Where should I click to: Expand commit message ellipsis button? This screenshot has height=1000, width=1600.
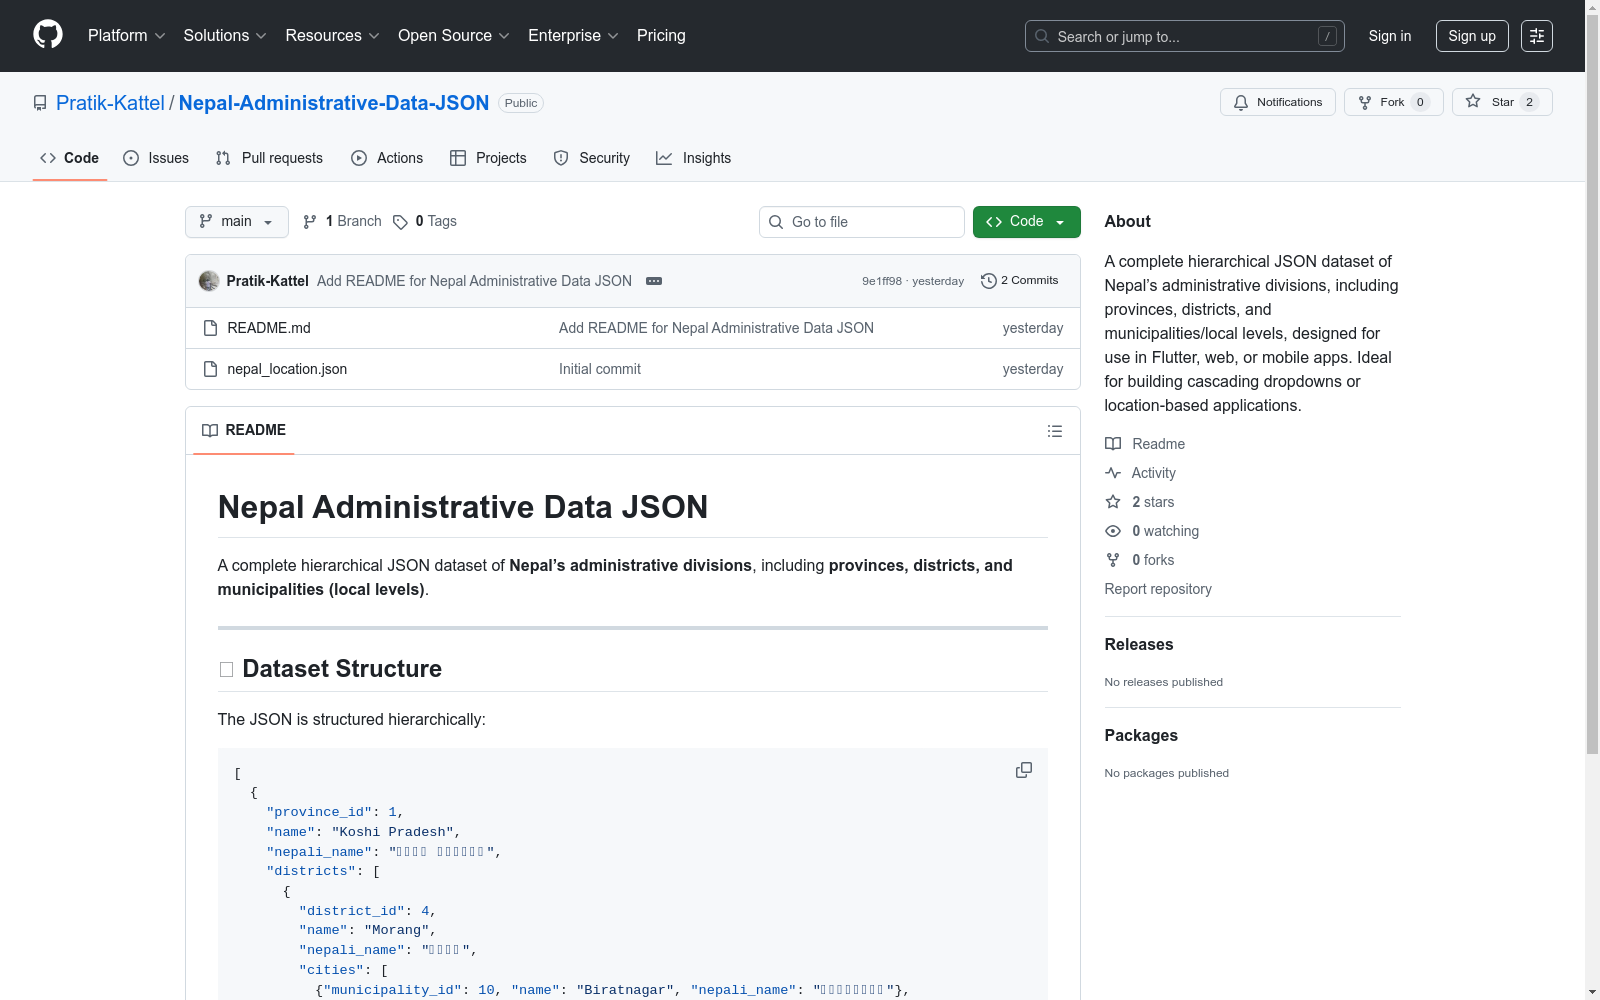coord(654,281)
